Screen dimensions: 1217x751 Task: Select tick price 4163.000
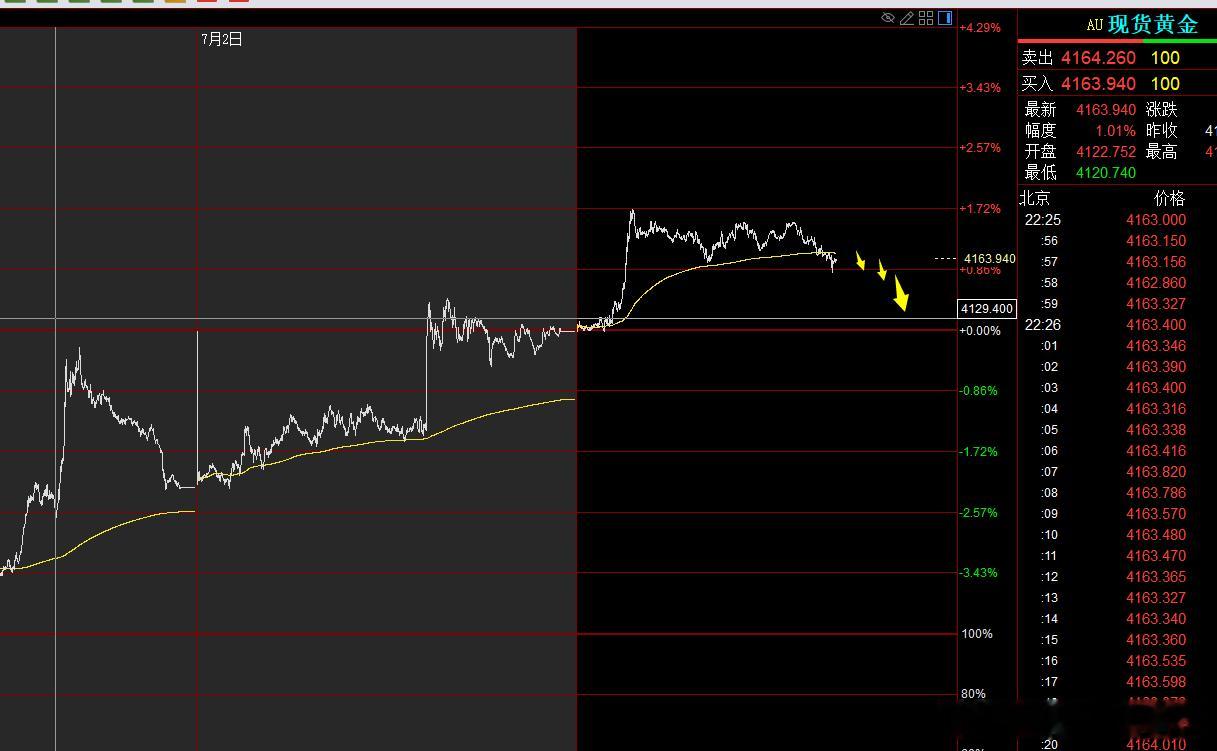(1156, 220)
